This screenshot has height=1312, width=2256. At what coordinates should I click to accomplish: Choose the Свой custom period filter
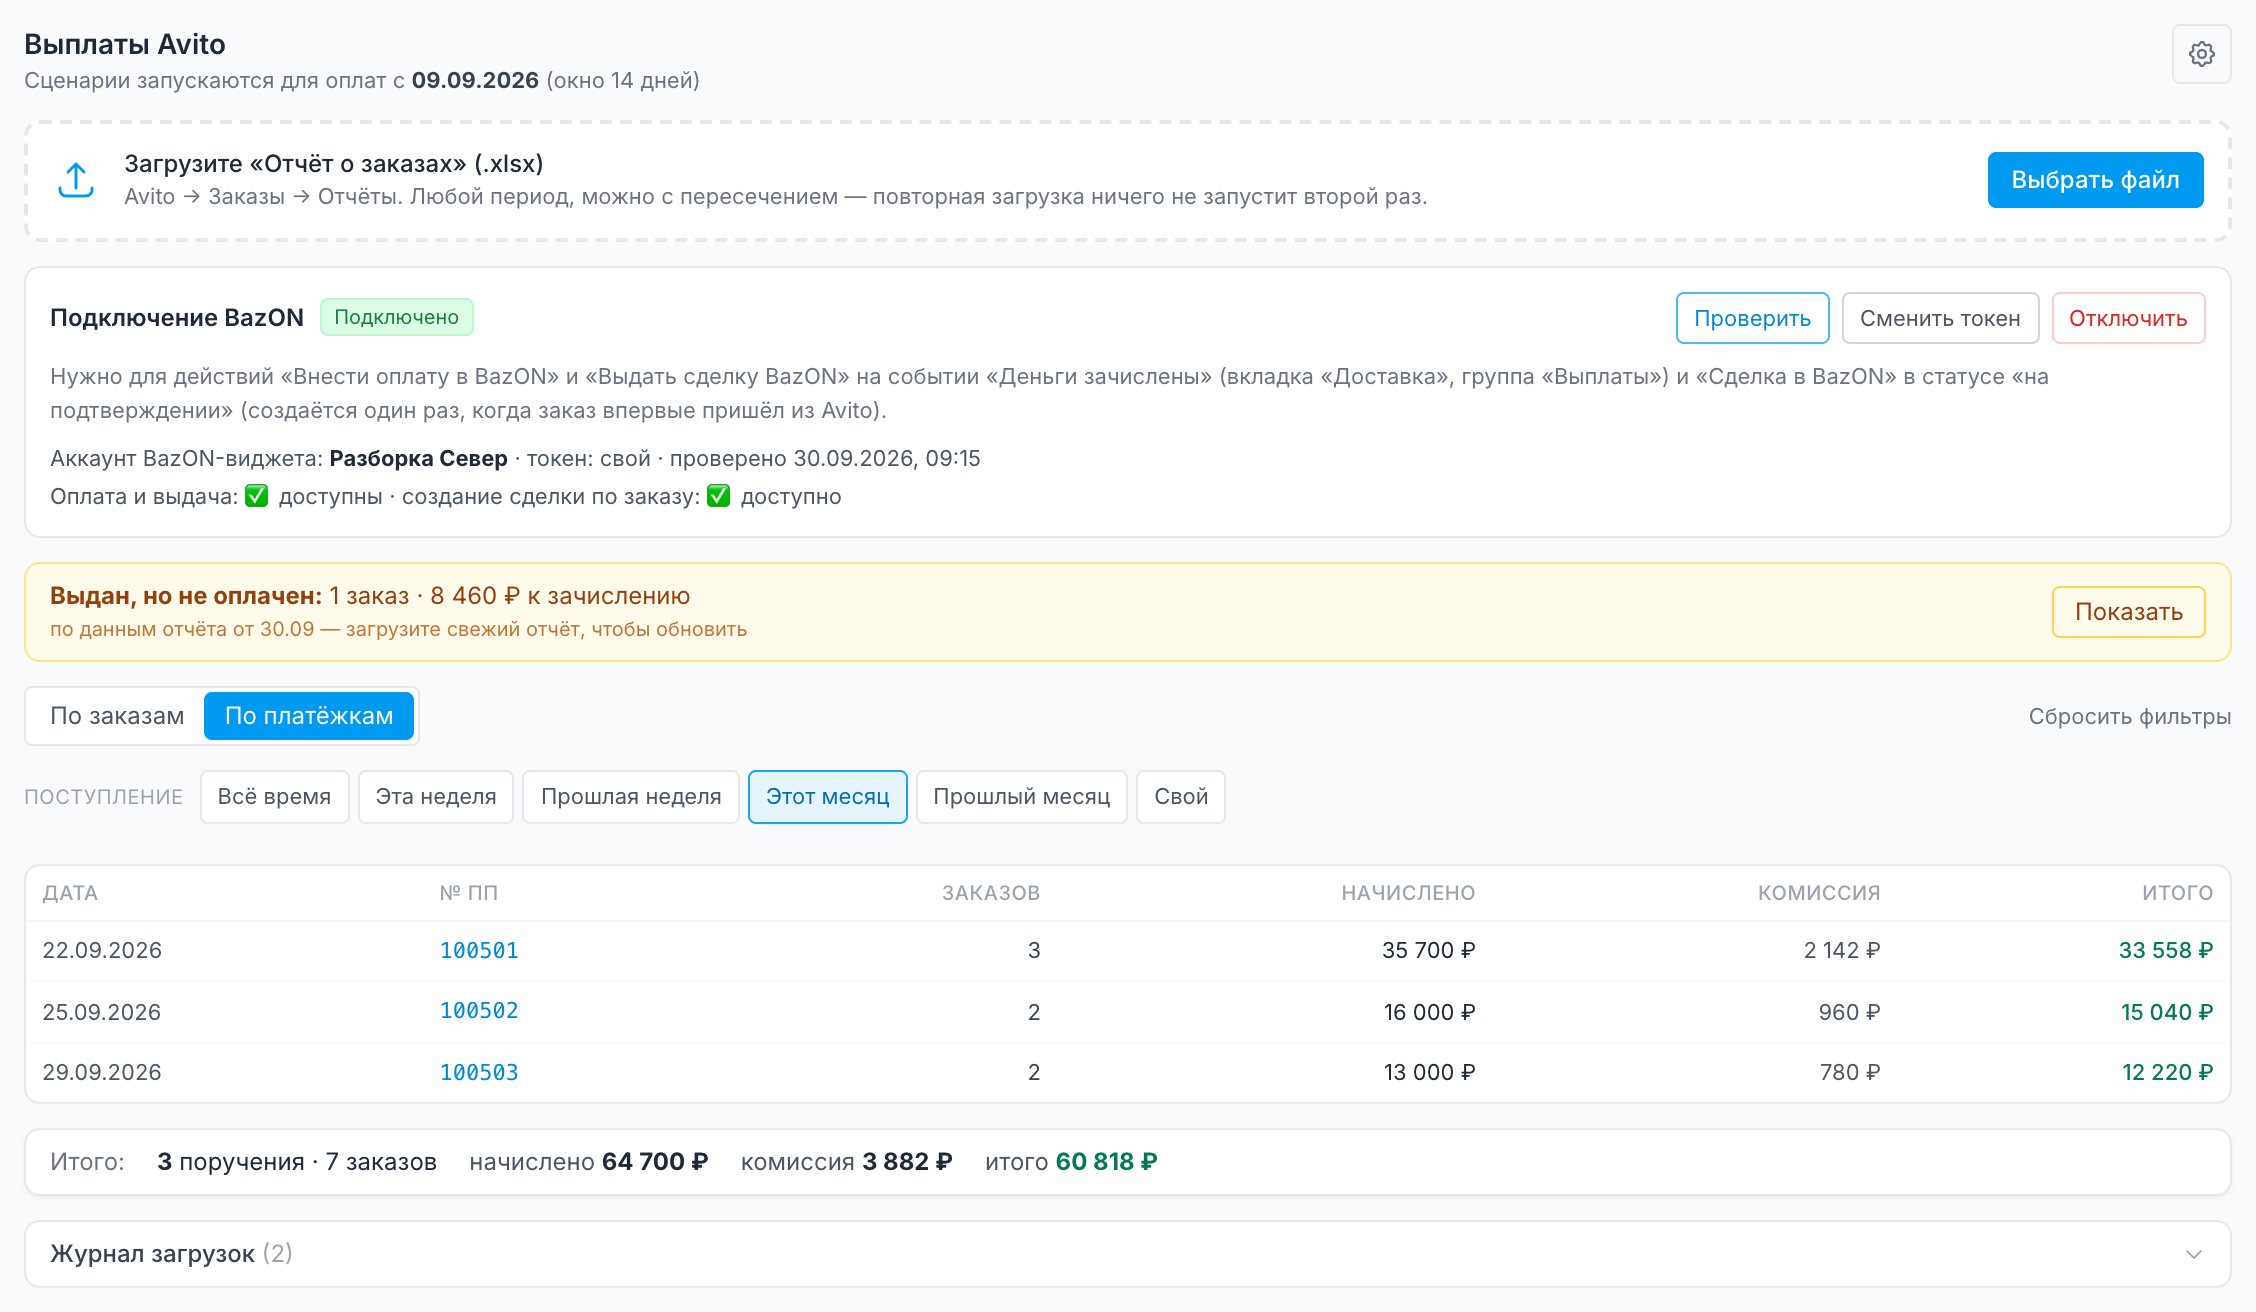tap(1181, 797)
